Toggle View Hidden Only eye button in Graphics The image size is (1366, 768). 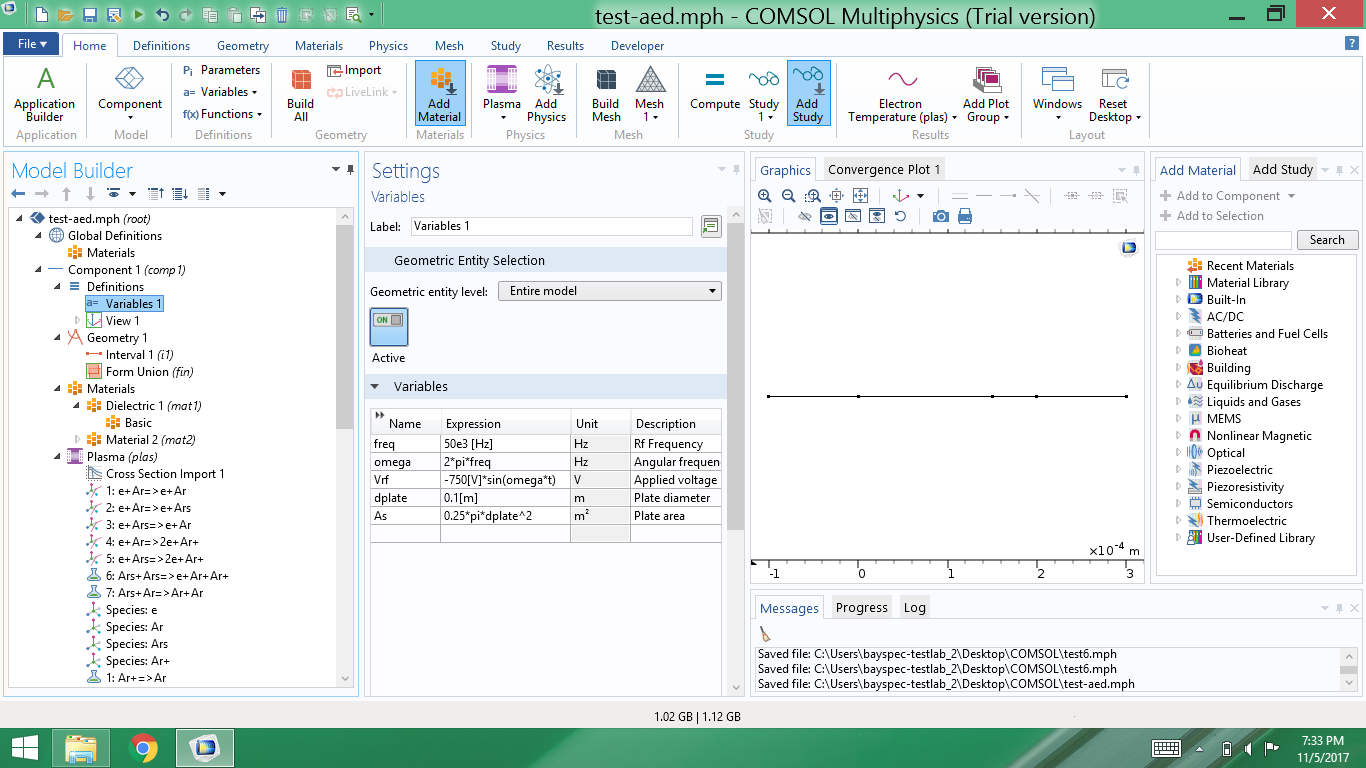click(x=853, y=216)
